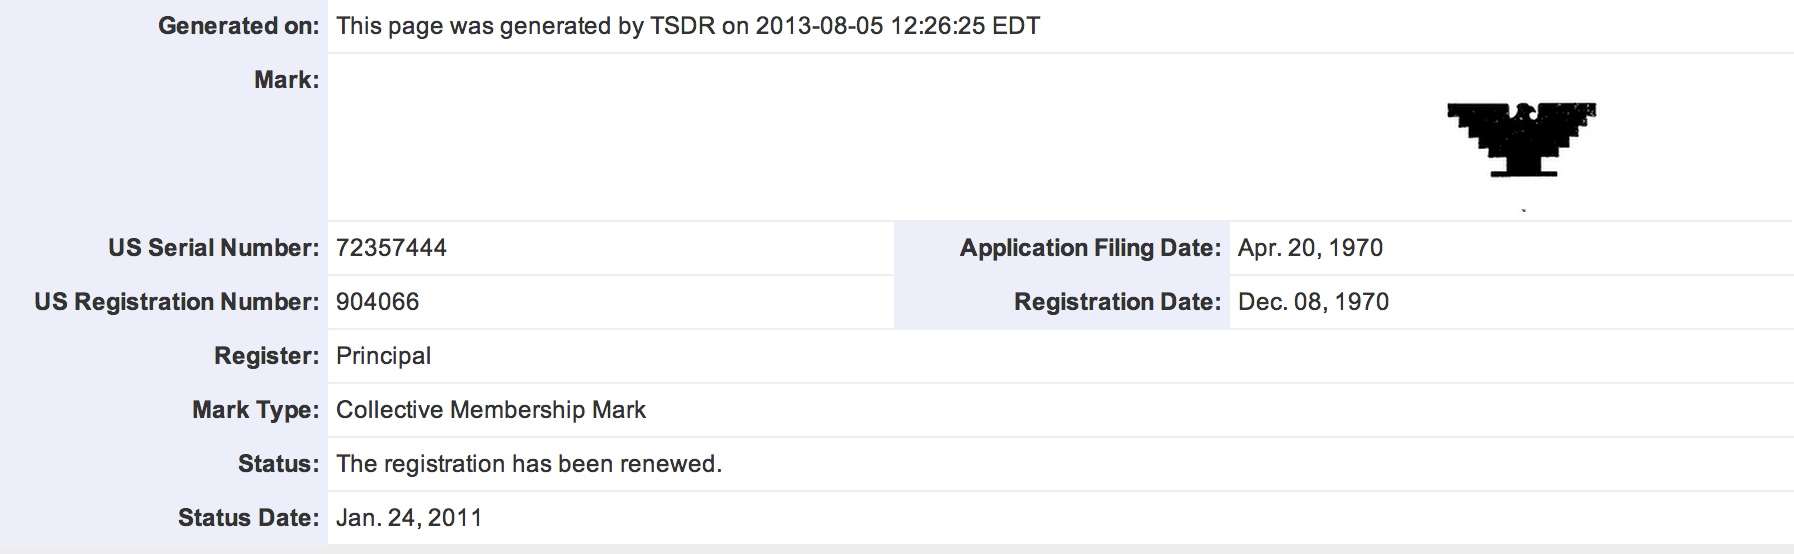The width and height of the screenshot is (1794, 554).
Task: Click the registration number 904066
Action: tap(378, 302)
